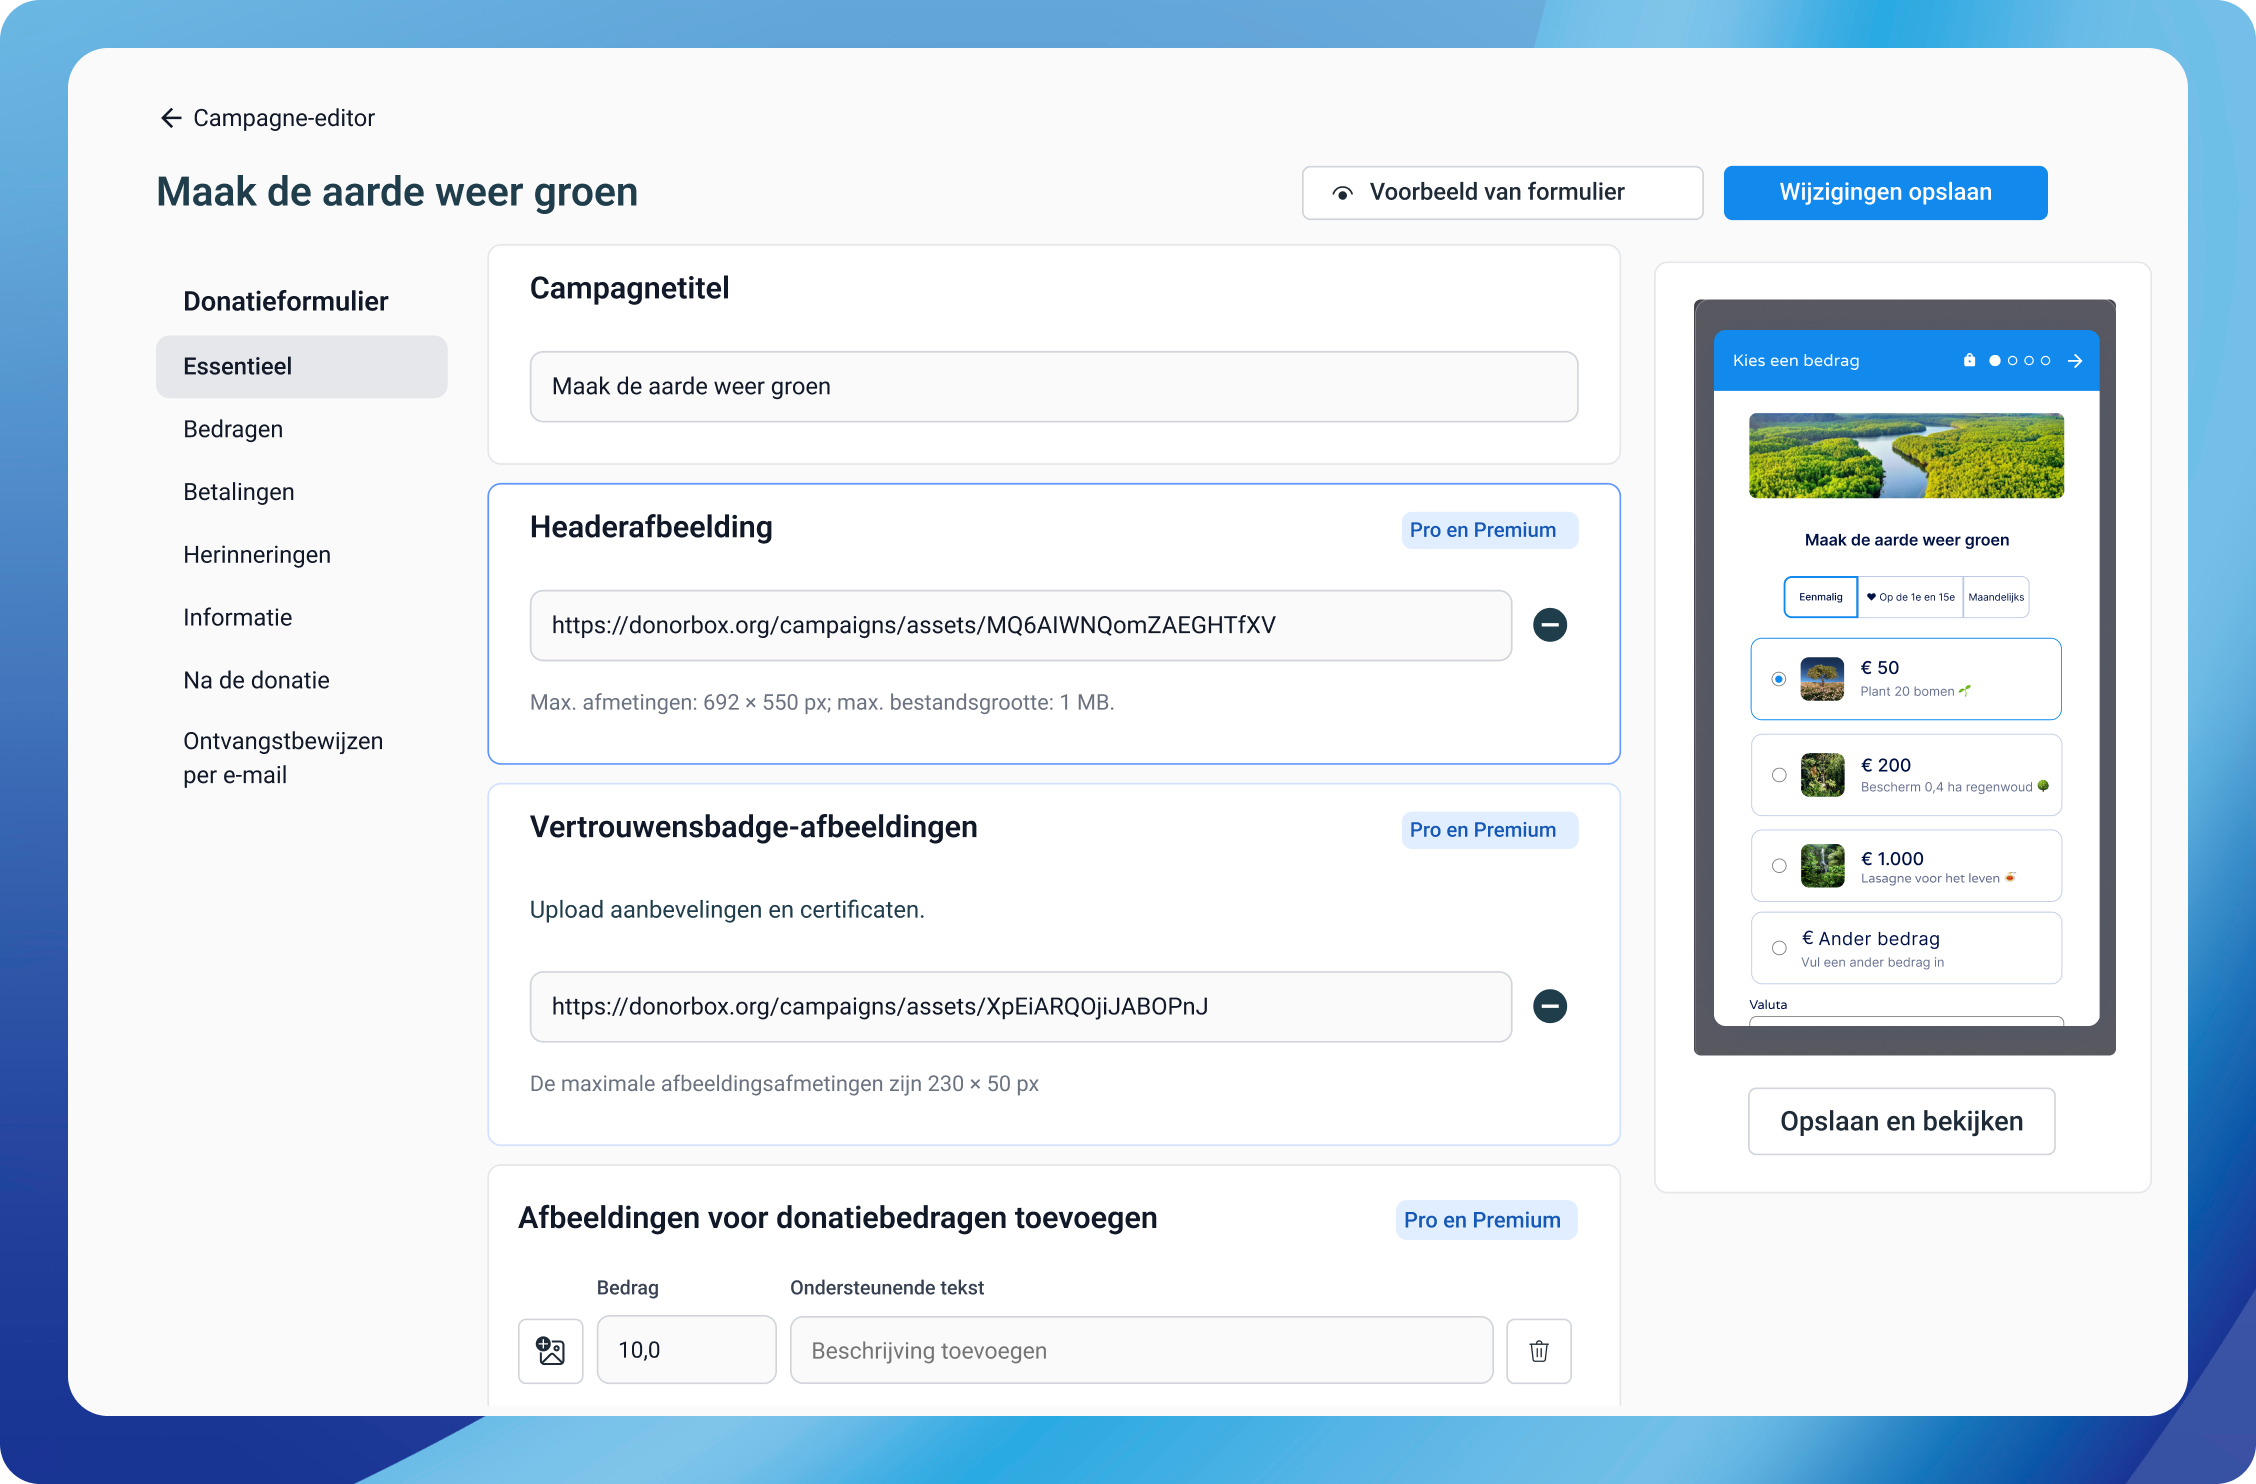Click the Headerafbeelding URL input field

pos(1020,626)
